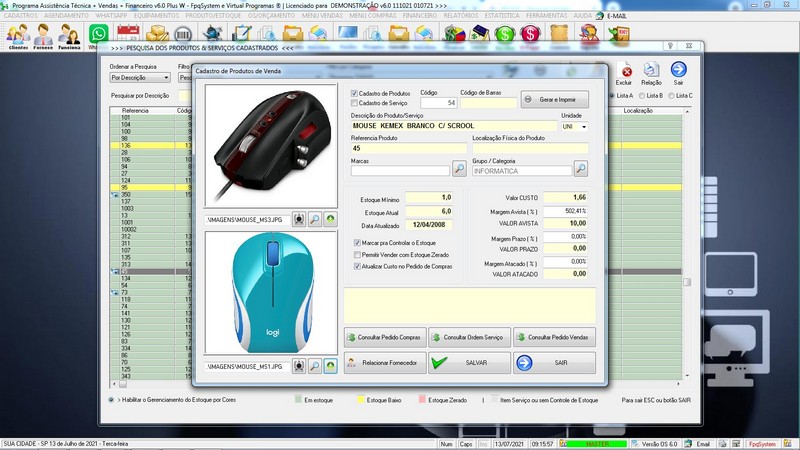Open the red dollar coin icon
The width and height of the screenshot is (800, 450).
coord(530,34)
